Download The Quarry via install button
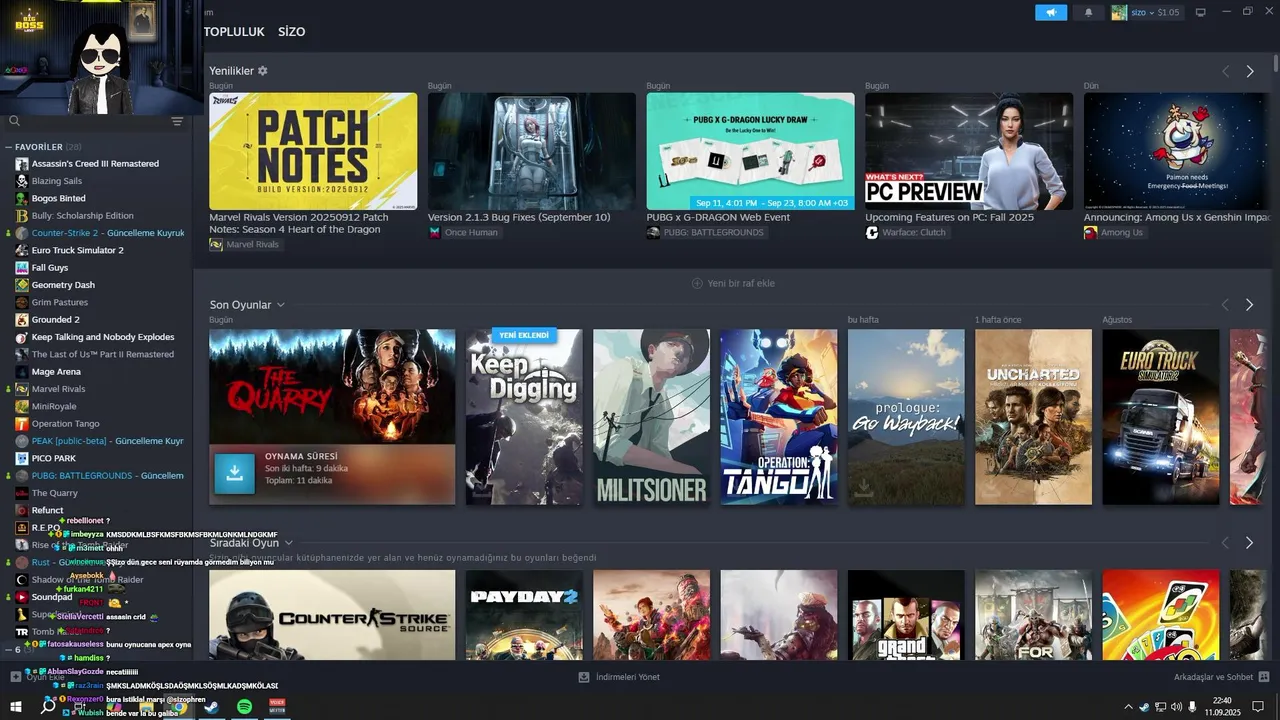Viewport: 1280px width, 720px height. 234,473
